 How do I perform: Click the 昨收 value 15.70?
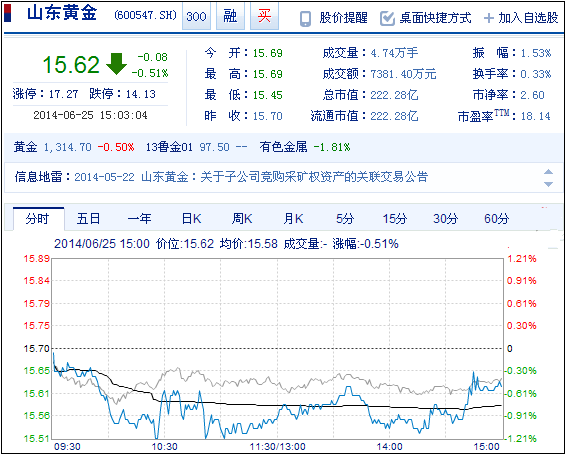pyautogui.click(x=267, y=116)
